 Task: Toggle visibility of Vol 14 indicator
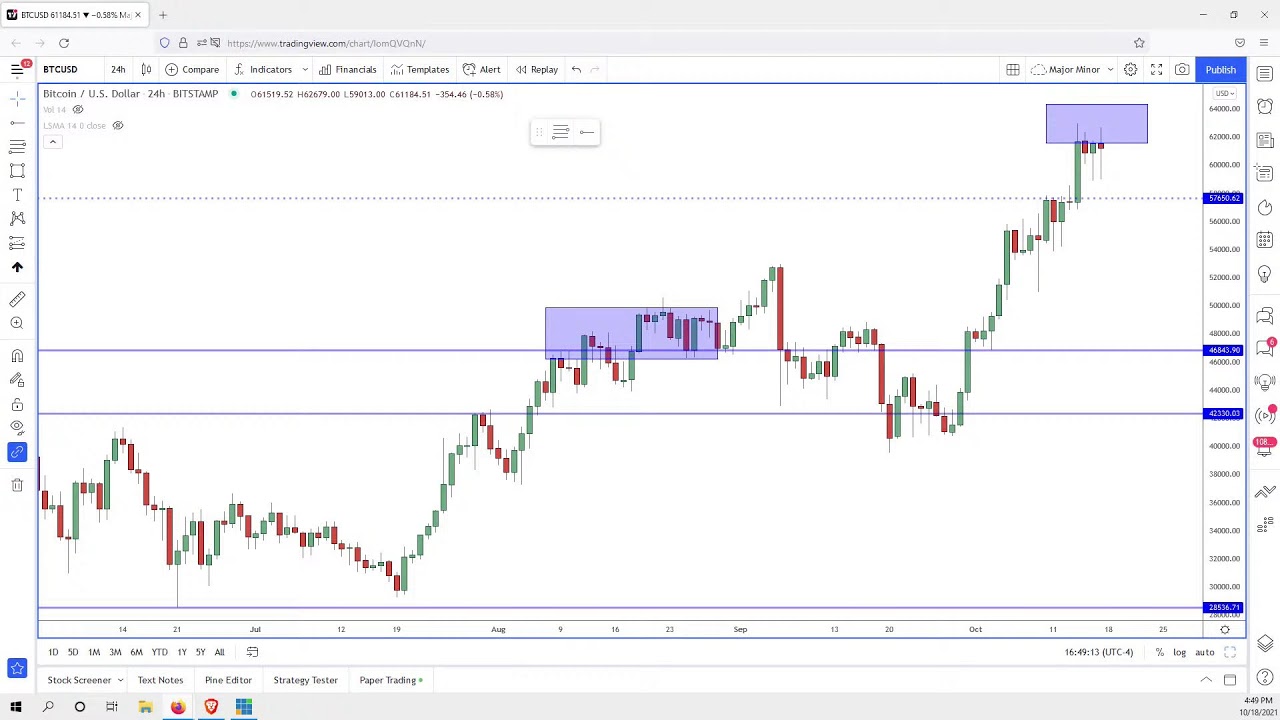click(78, 109)
